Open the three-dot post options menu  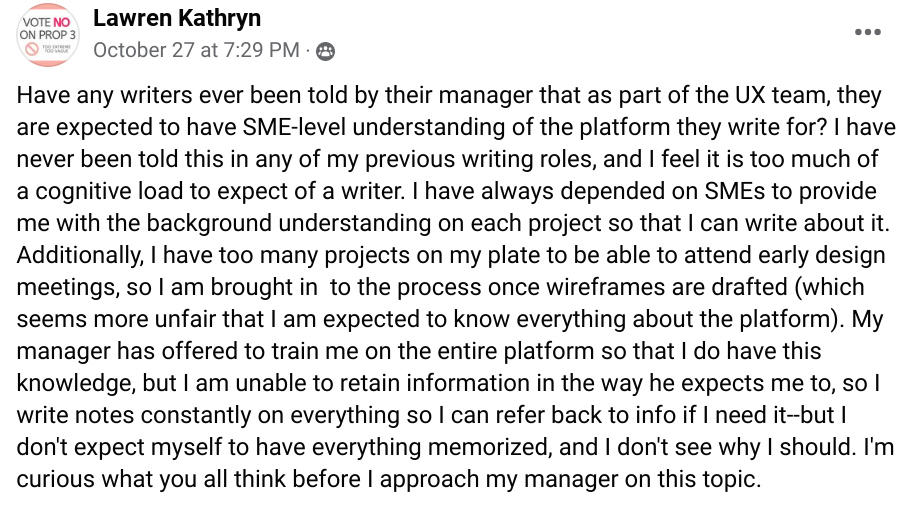[x=868, y=32]
